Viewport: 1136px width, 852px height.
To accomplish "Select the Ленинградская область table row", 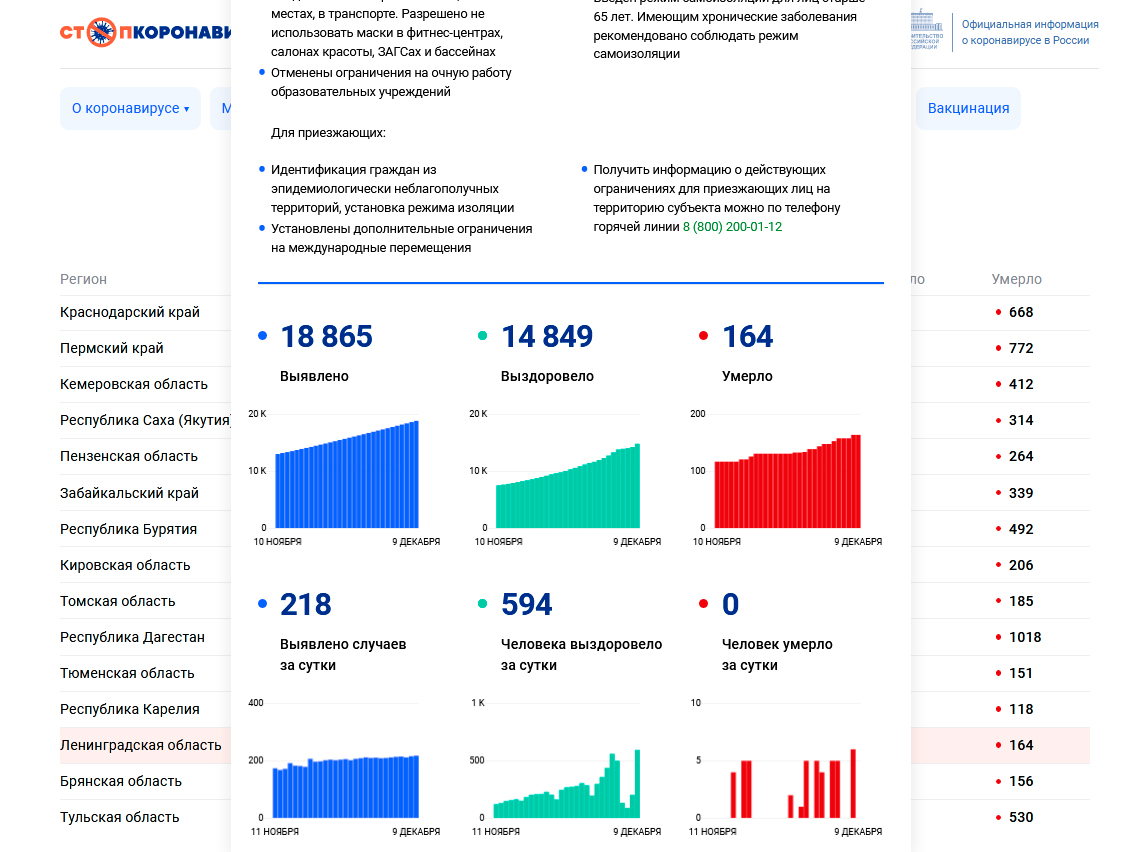I will click(x=141, y=745).
